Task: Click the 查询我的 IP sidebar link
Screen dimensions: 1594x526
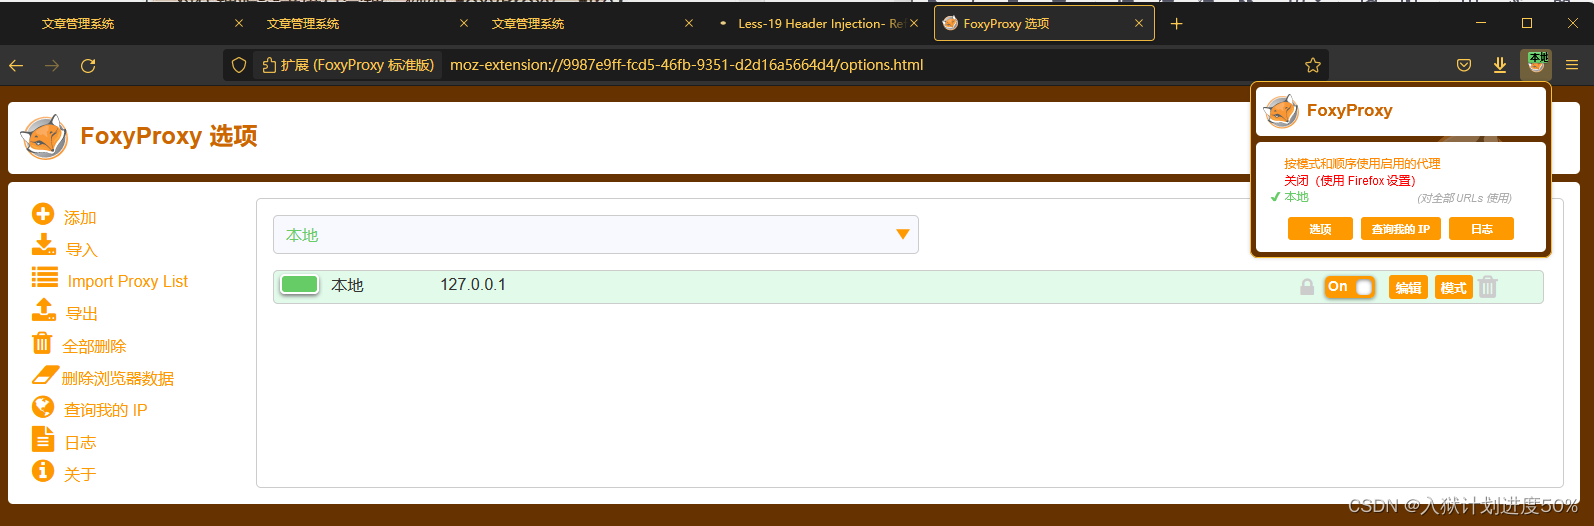Action: pyautogui.click(x=106, y=410)
